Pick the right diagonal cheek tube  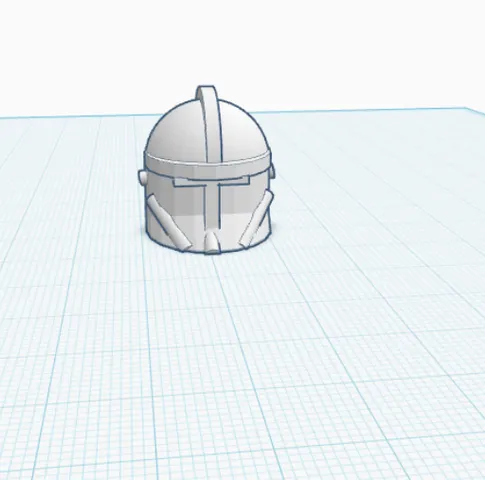tap(256, 220)
